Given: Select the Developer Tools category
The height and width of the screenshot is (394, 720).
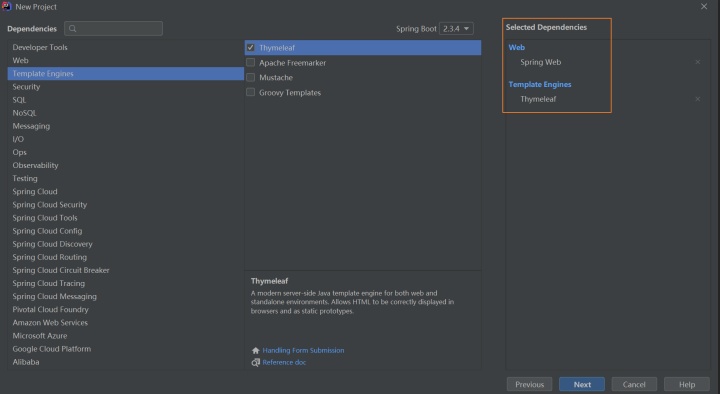Looking at the screenshot, I should 126,47.
